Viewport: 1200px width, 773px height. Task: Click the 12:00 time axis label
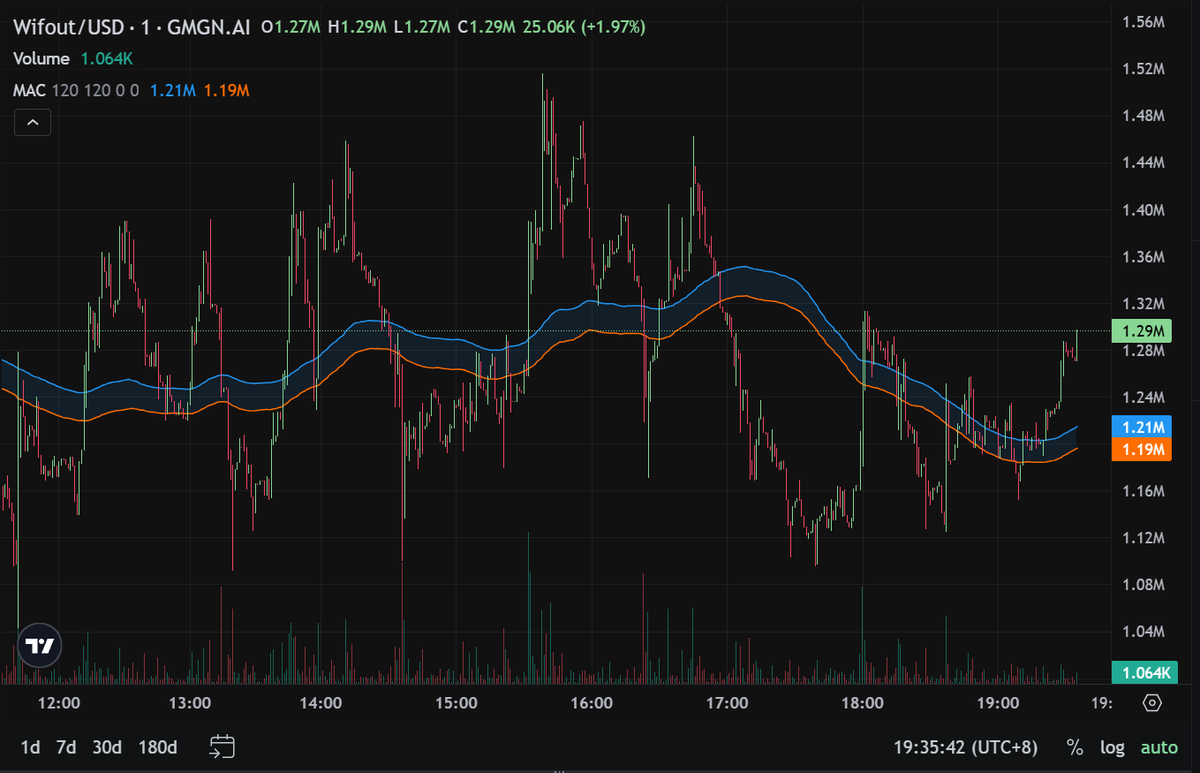pos(58,703)
